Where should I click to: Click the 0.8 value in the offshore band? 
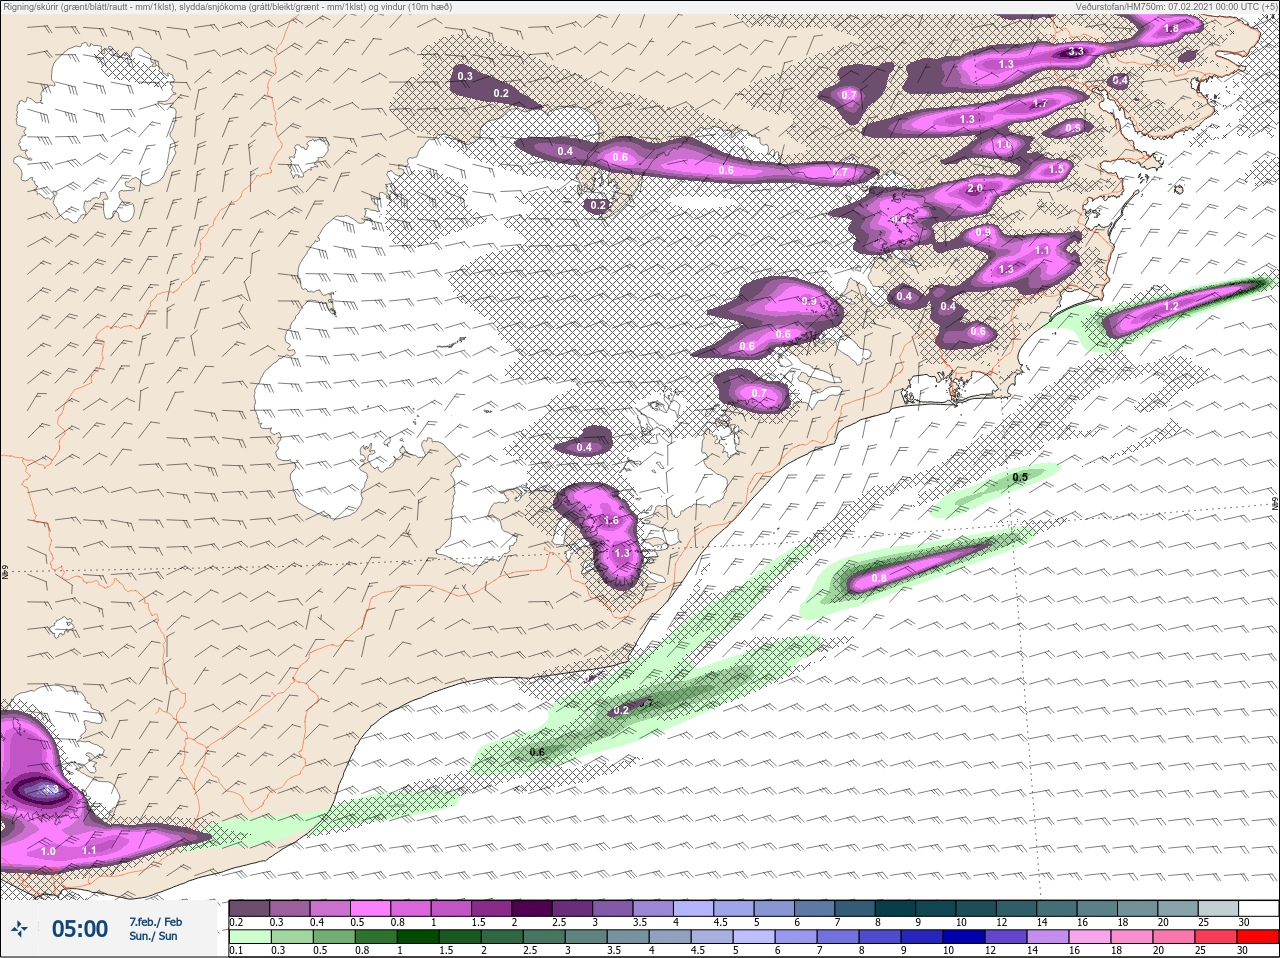(879, 578)
